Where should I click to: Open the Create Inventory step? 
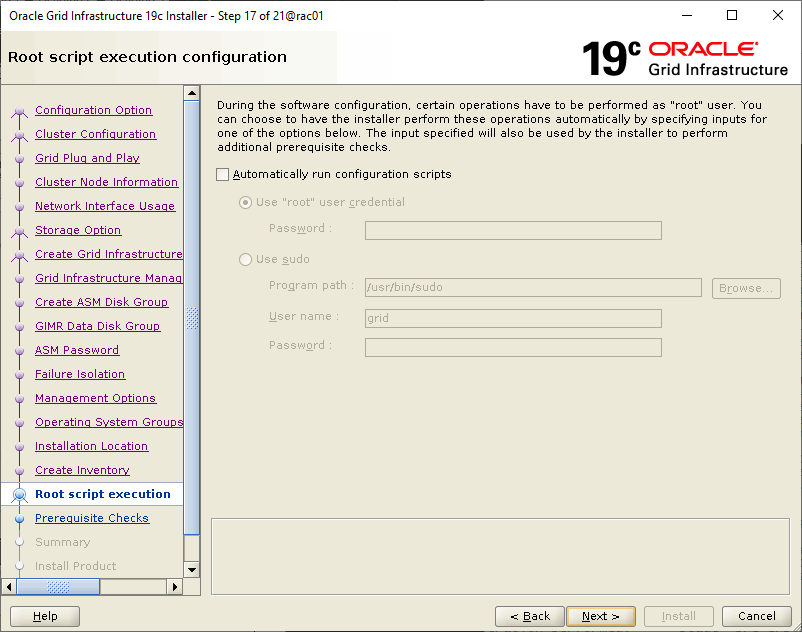[82, 470]
